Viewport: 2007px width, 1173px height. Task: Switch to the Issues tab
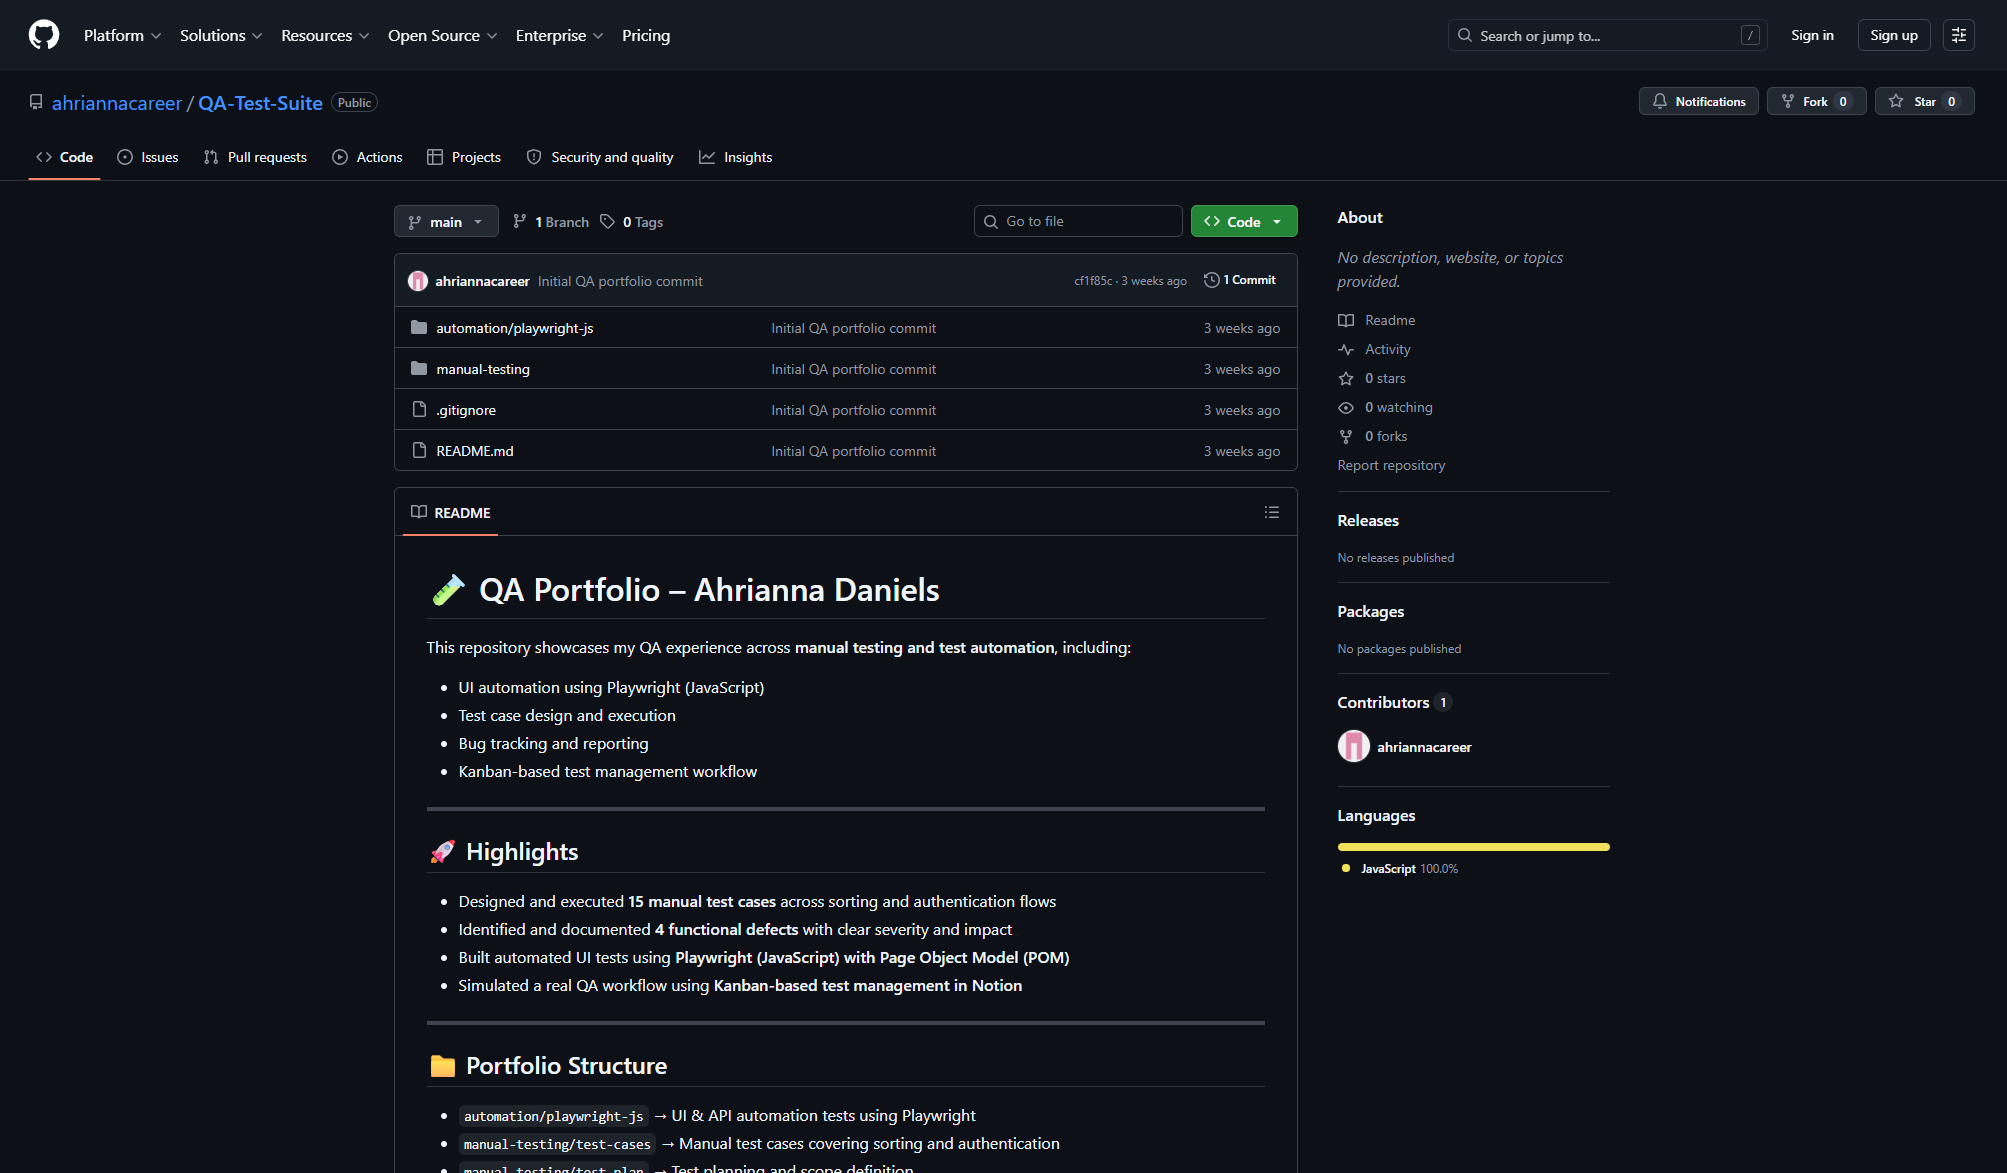click(x=148, y=157)
